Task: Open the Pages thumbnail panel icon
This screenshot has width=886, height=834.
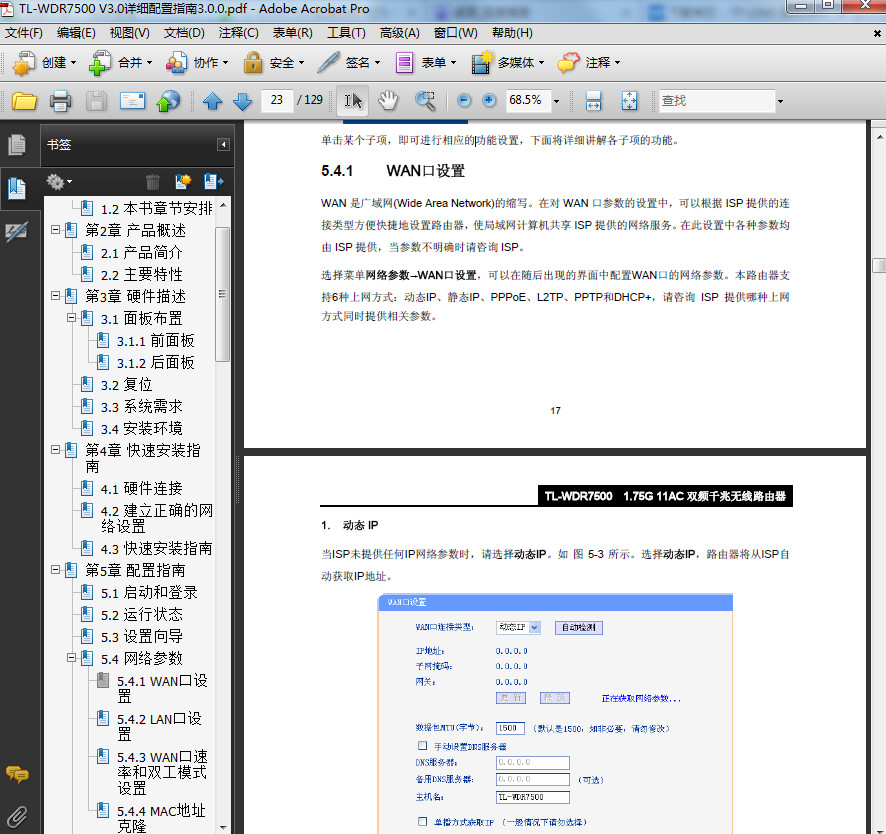Action: (x=16, y=145)
